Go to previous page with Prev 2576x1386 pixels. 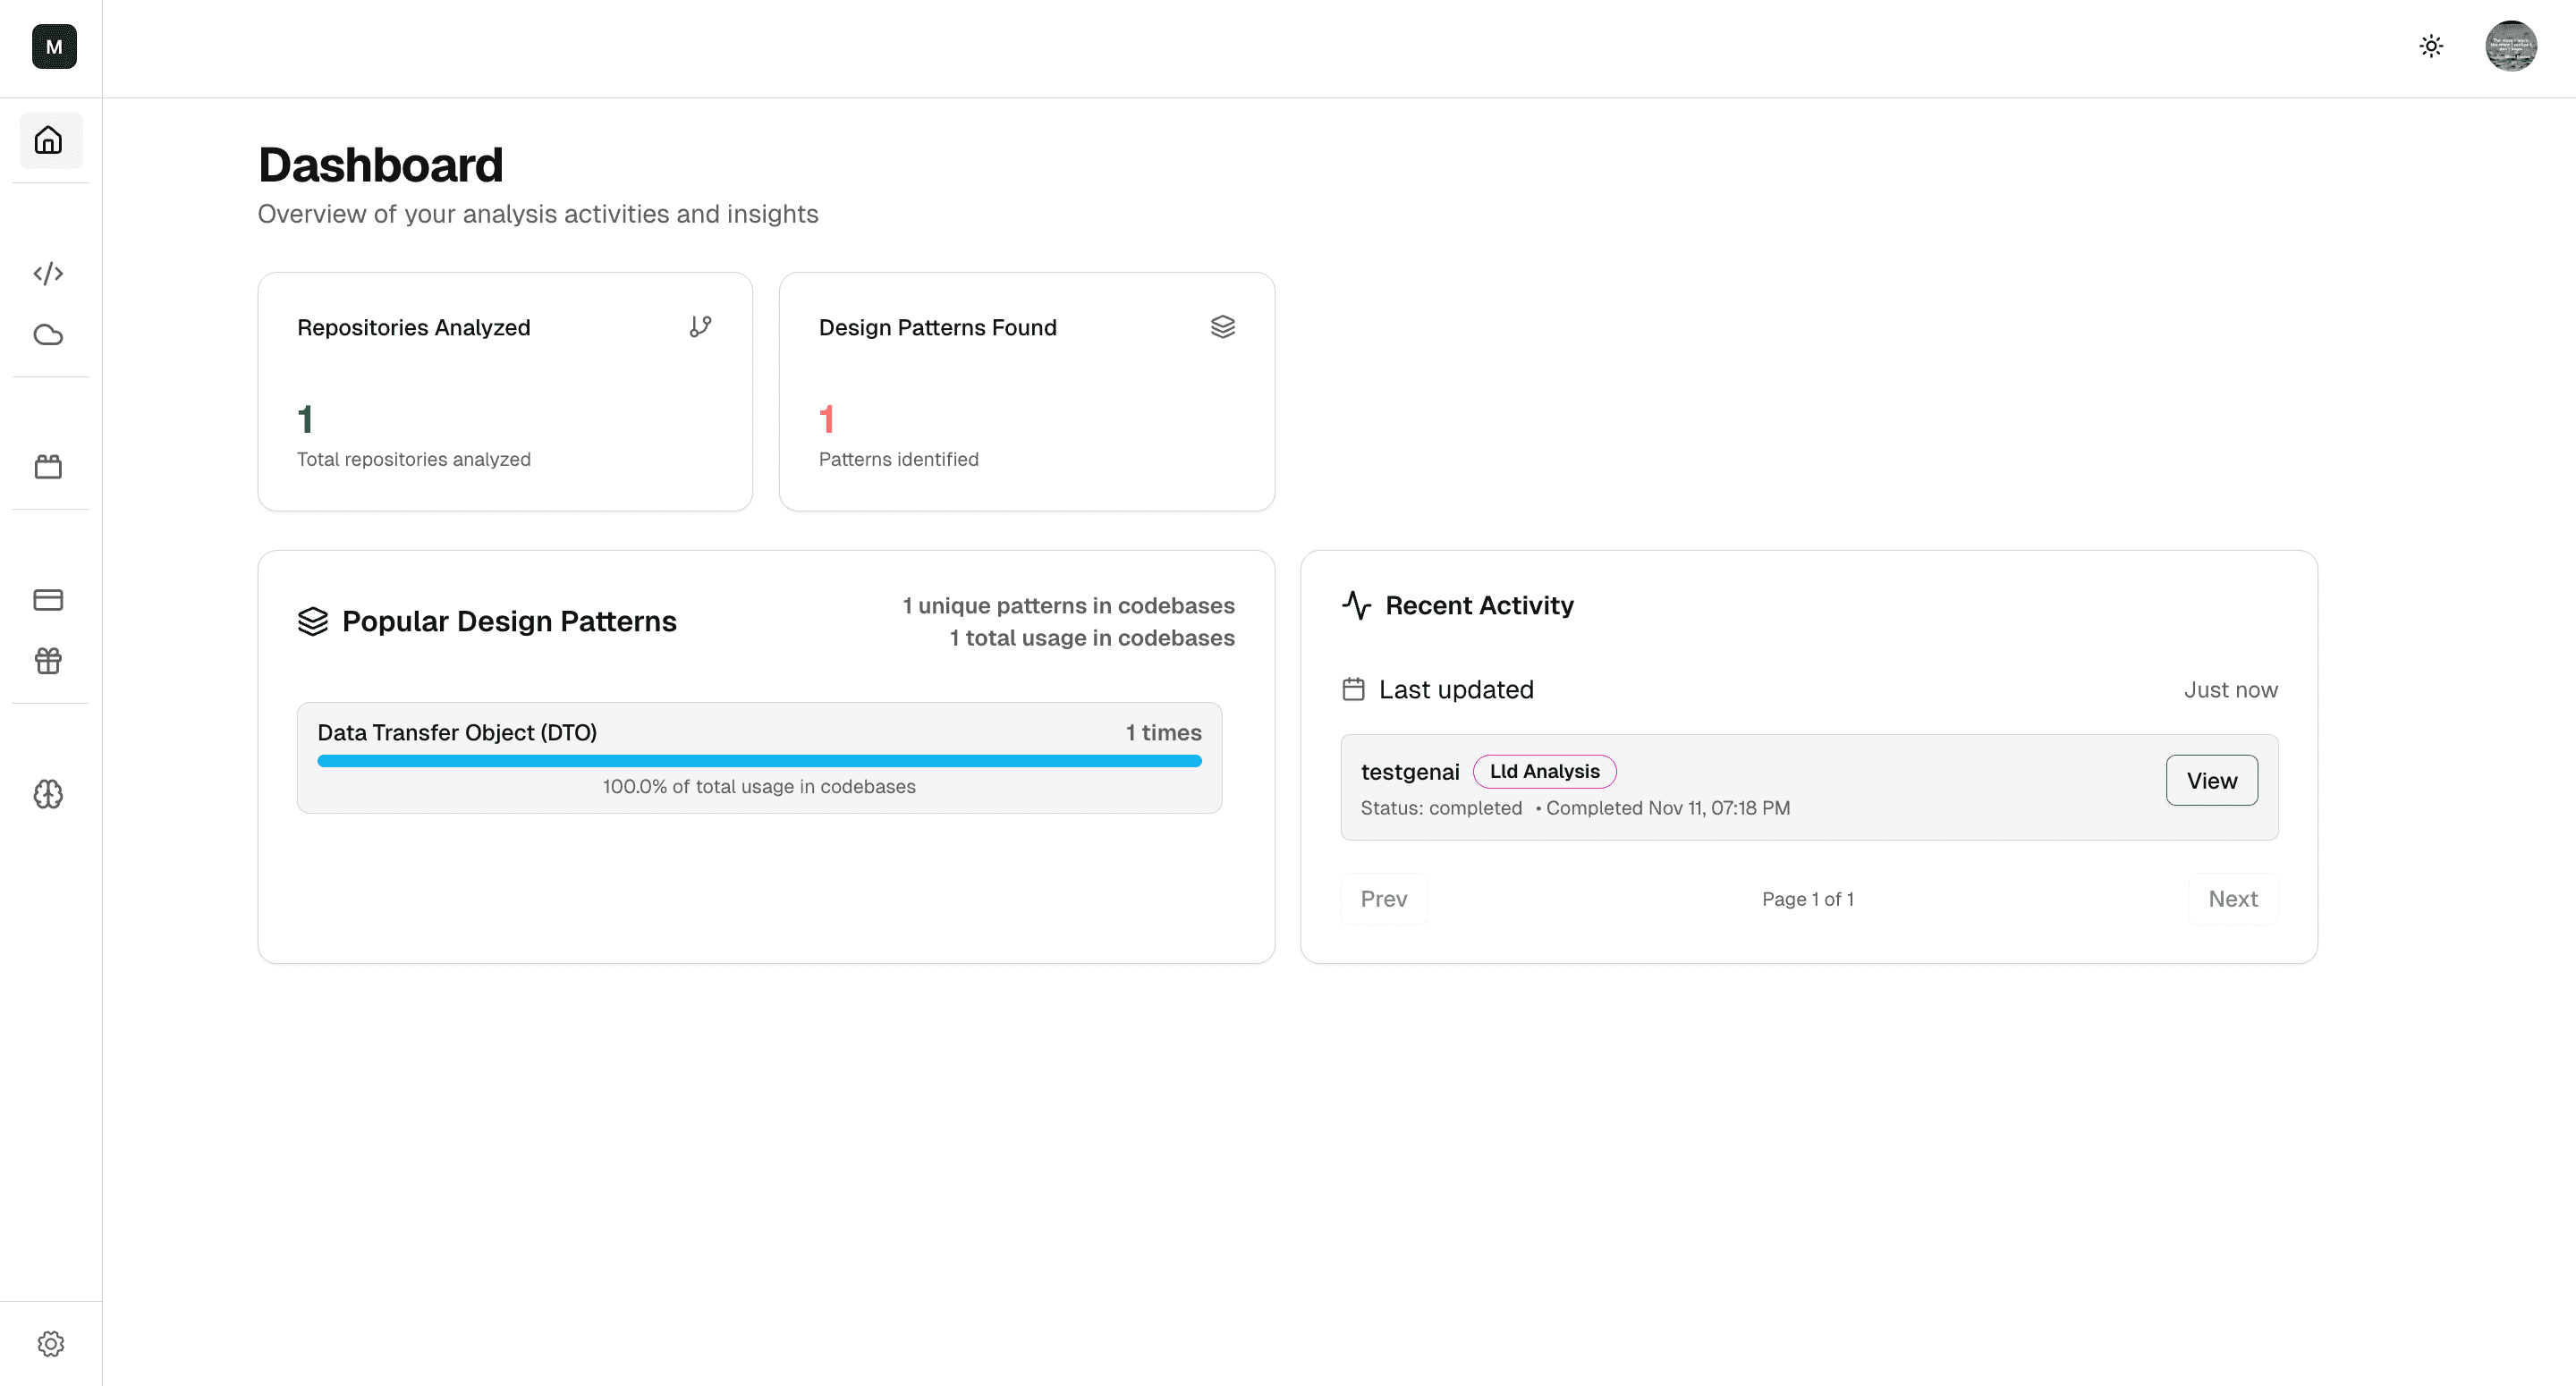tap(1383, 898)
